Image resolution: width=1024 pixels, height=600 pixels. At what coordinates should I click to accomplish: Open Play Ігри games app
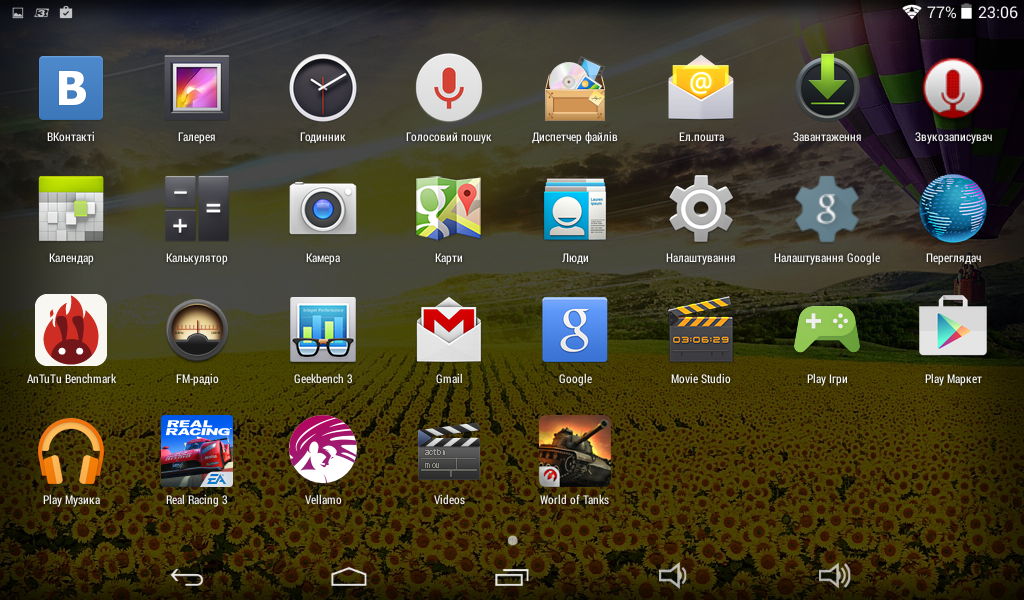coord(827,330)
